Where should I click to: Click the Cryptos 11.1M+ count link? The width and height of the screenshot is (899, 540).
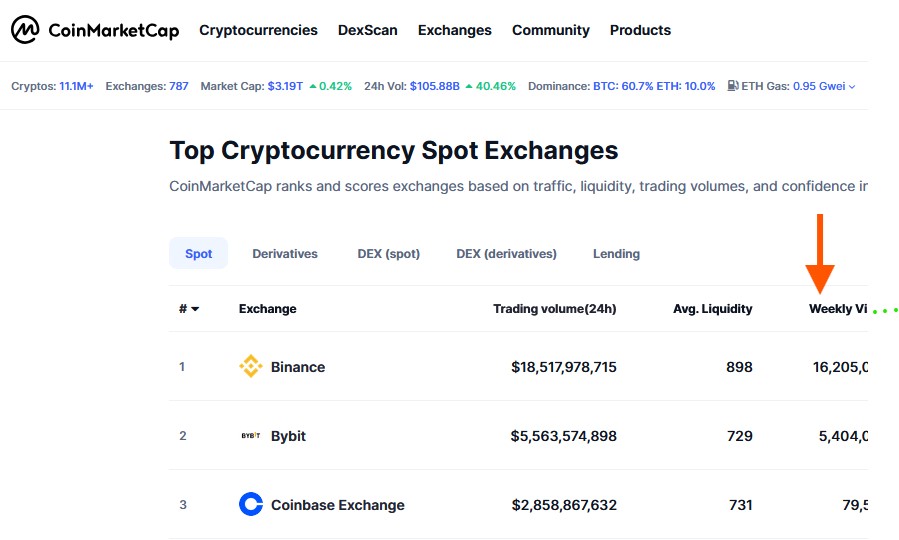76,86
